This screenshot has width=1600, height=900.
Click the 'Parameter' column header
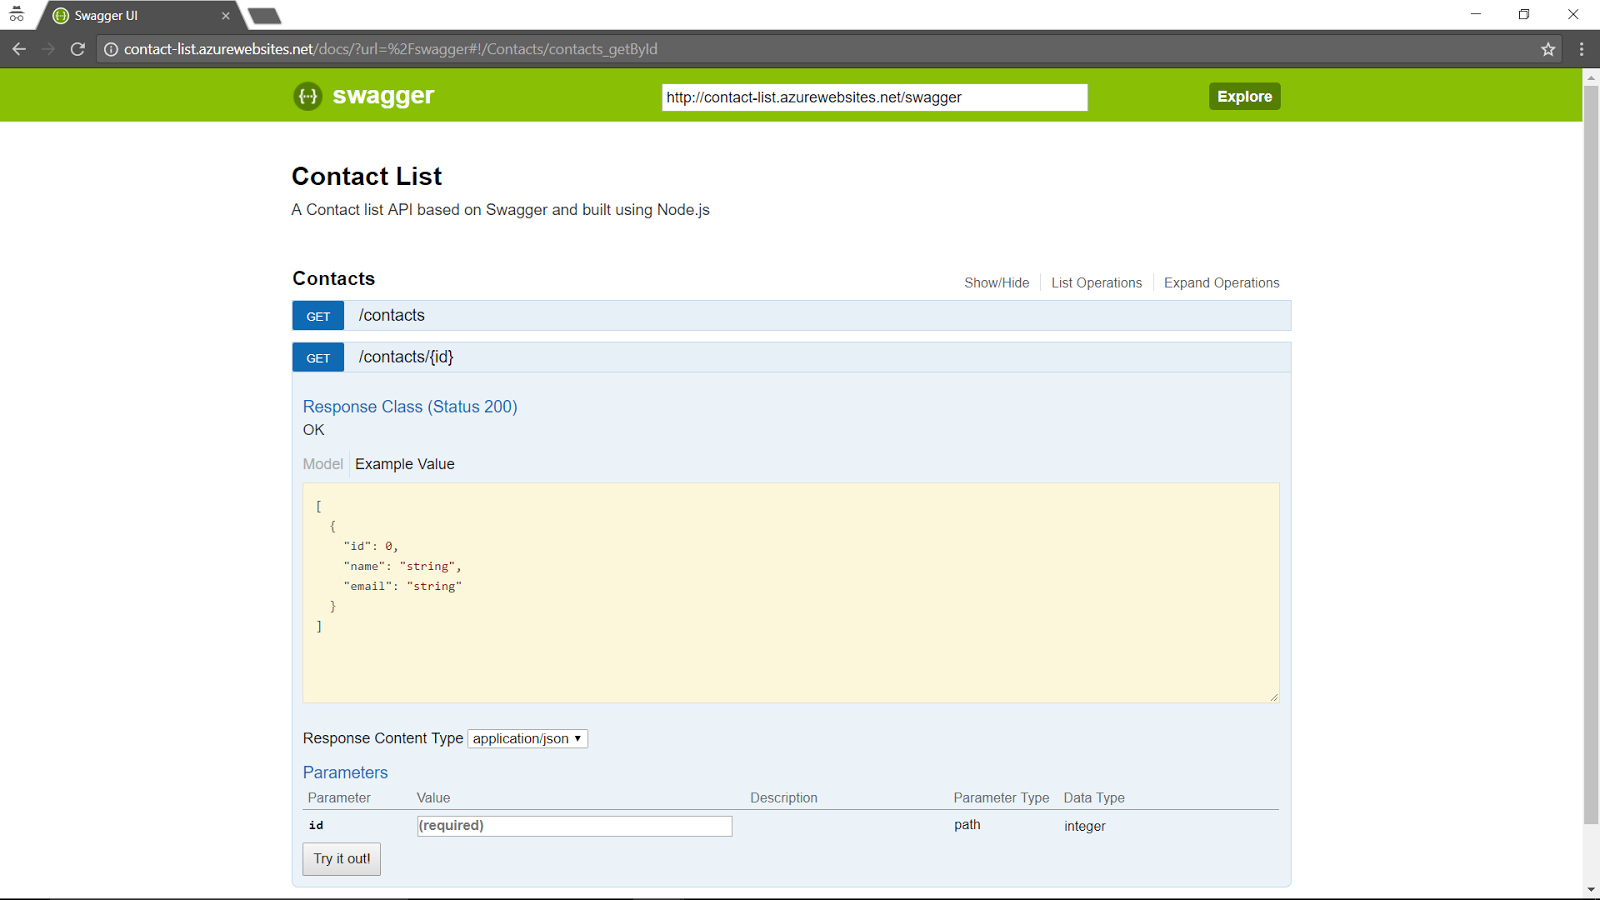pos(339,798)
